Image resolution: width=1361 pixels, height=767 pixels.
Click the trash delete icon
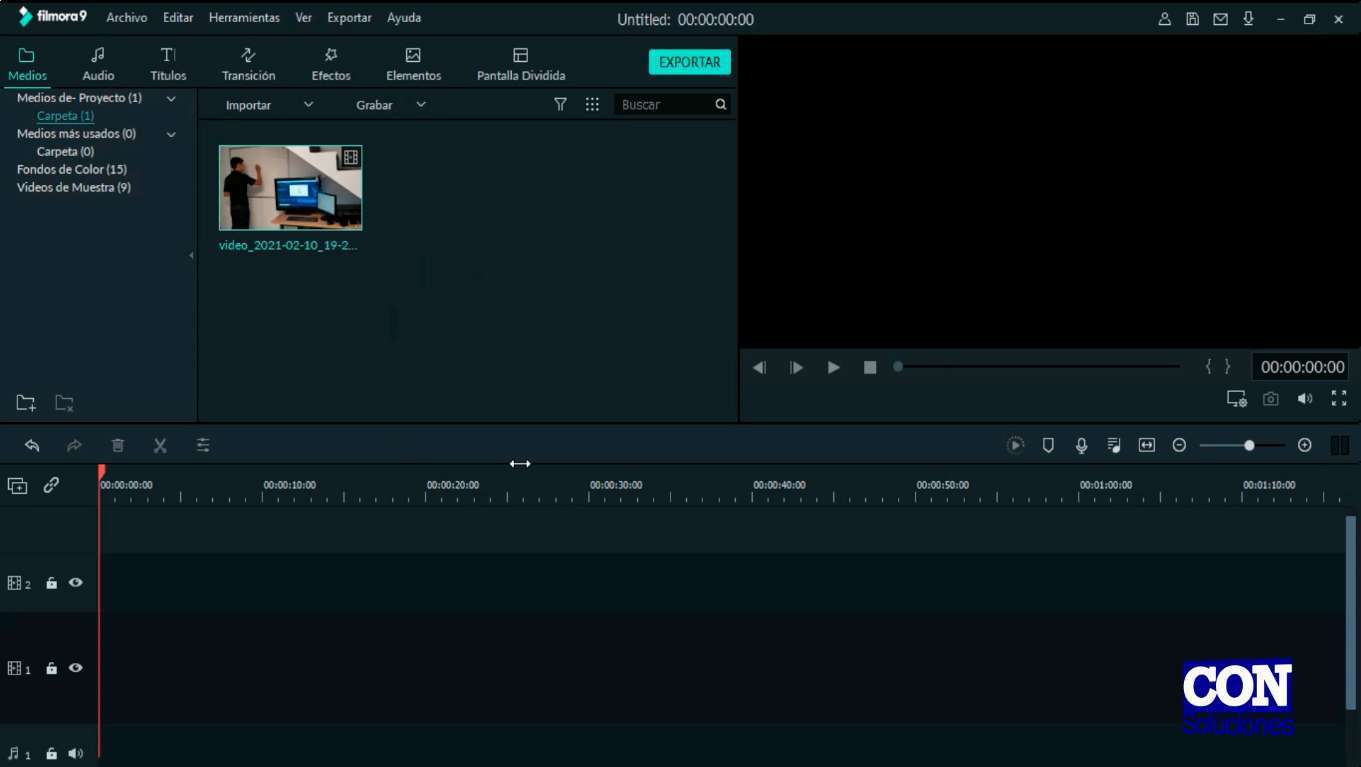click(118, 445)
